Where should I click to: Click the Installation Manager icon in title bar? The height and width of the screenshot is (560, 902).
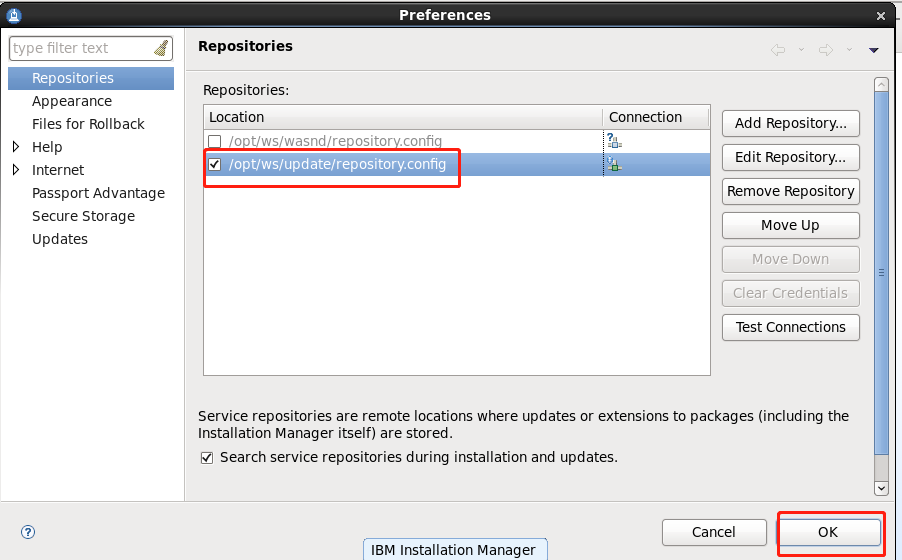(x=13, y=15)
